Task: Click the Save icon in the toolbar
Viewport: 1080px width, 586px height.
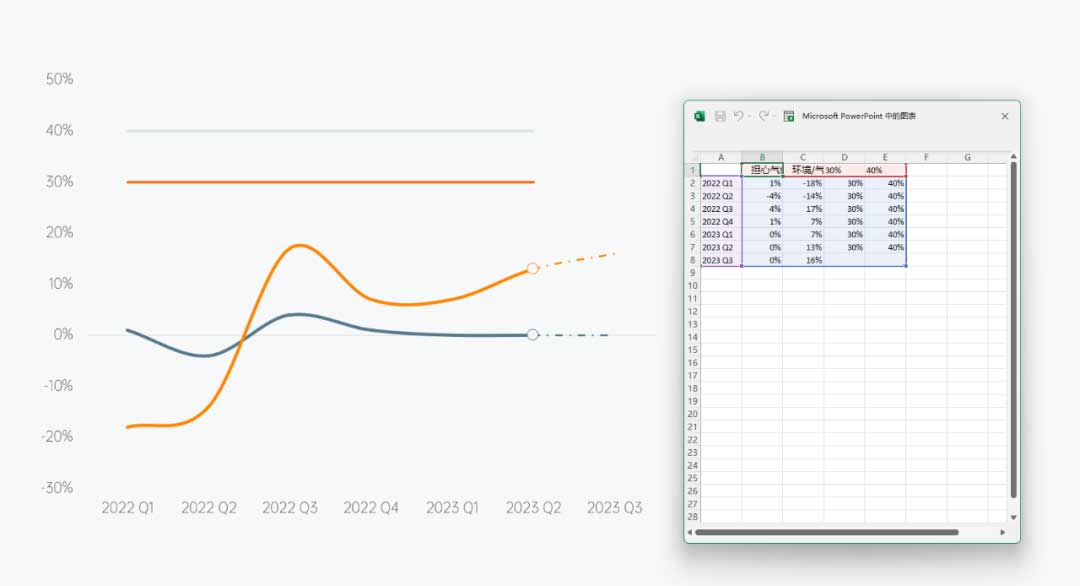Action: click(x=720, y=116)
